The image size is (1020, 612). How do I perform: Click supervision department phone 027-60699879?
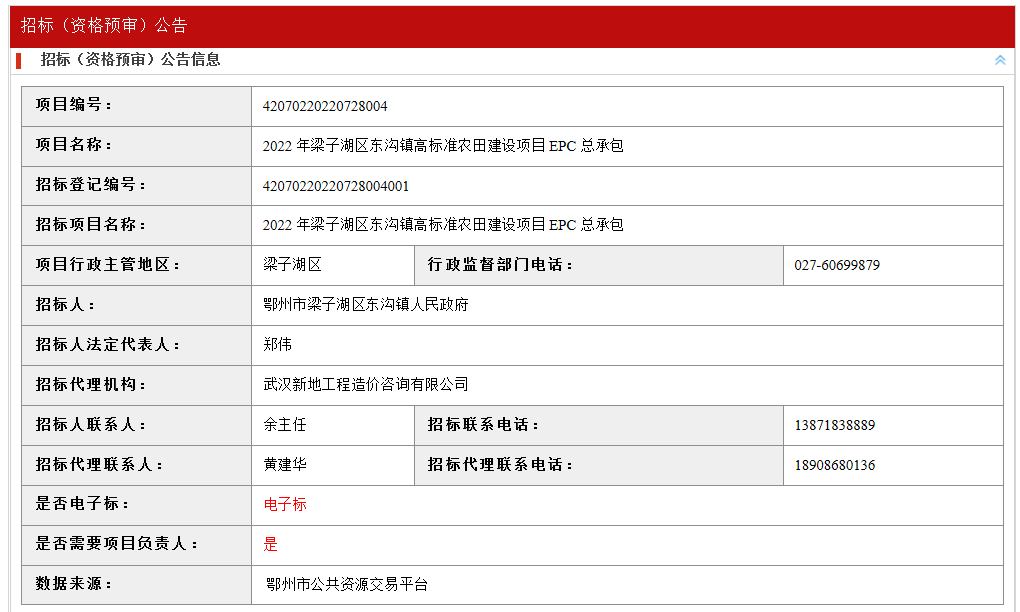click(837, 265)
